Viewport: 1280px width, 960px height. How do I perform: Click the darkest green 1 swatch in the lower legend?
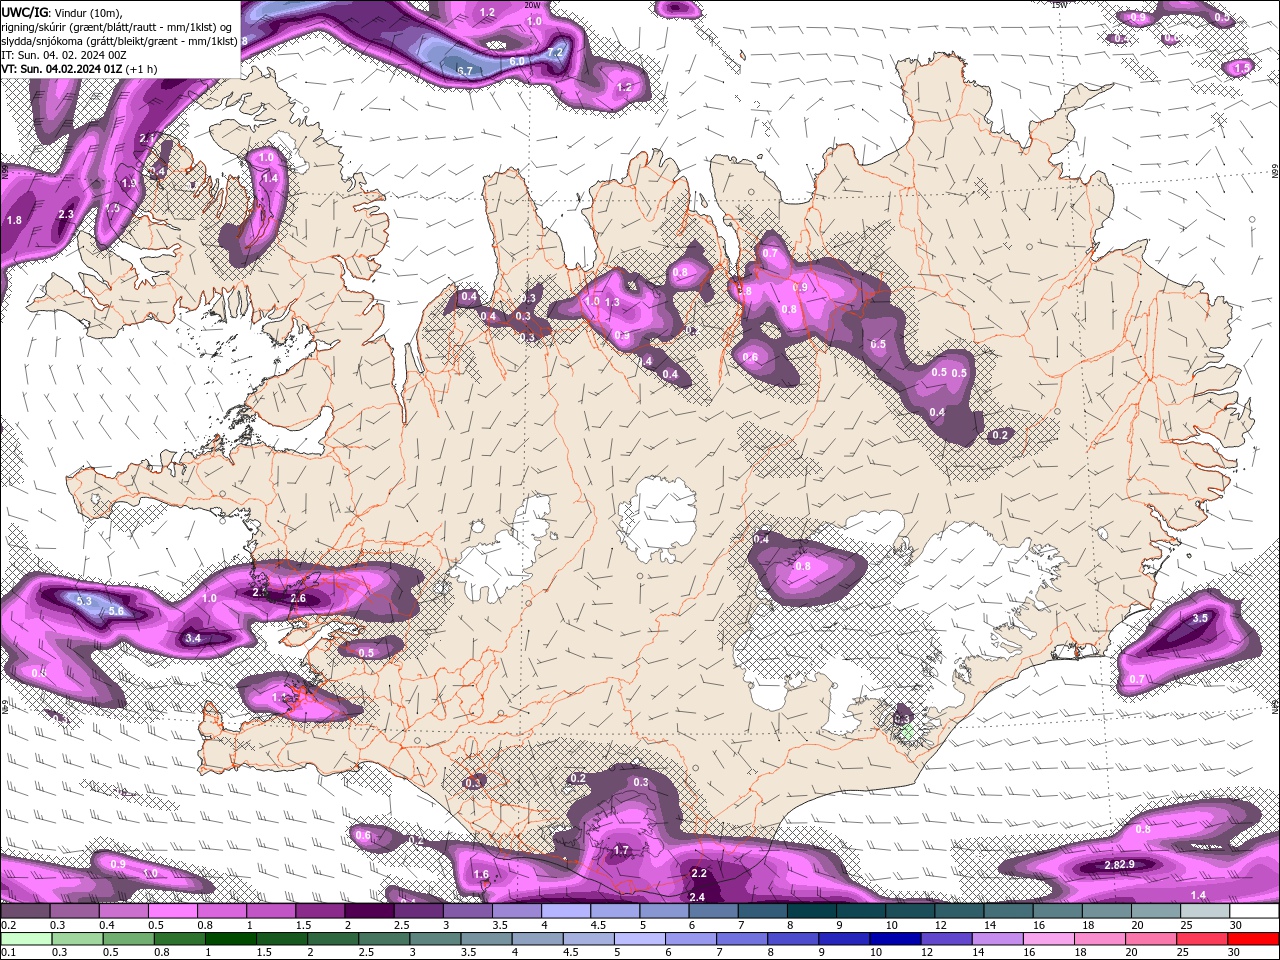231,939
